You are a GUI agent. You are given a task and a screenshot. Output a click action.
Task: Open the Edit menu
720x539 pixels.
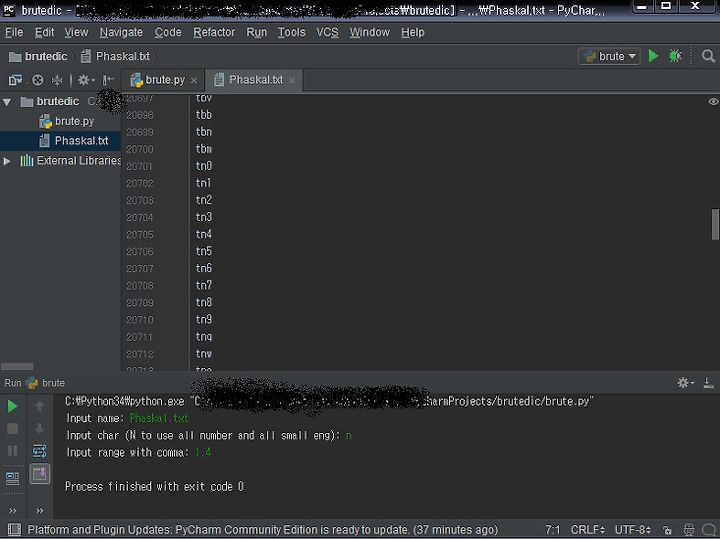coord(45,32)
